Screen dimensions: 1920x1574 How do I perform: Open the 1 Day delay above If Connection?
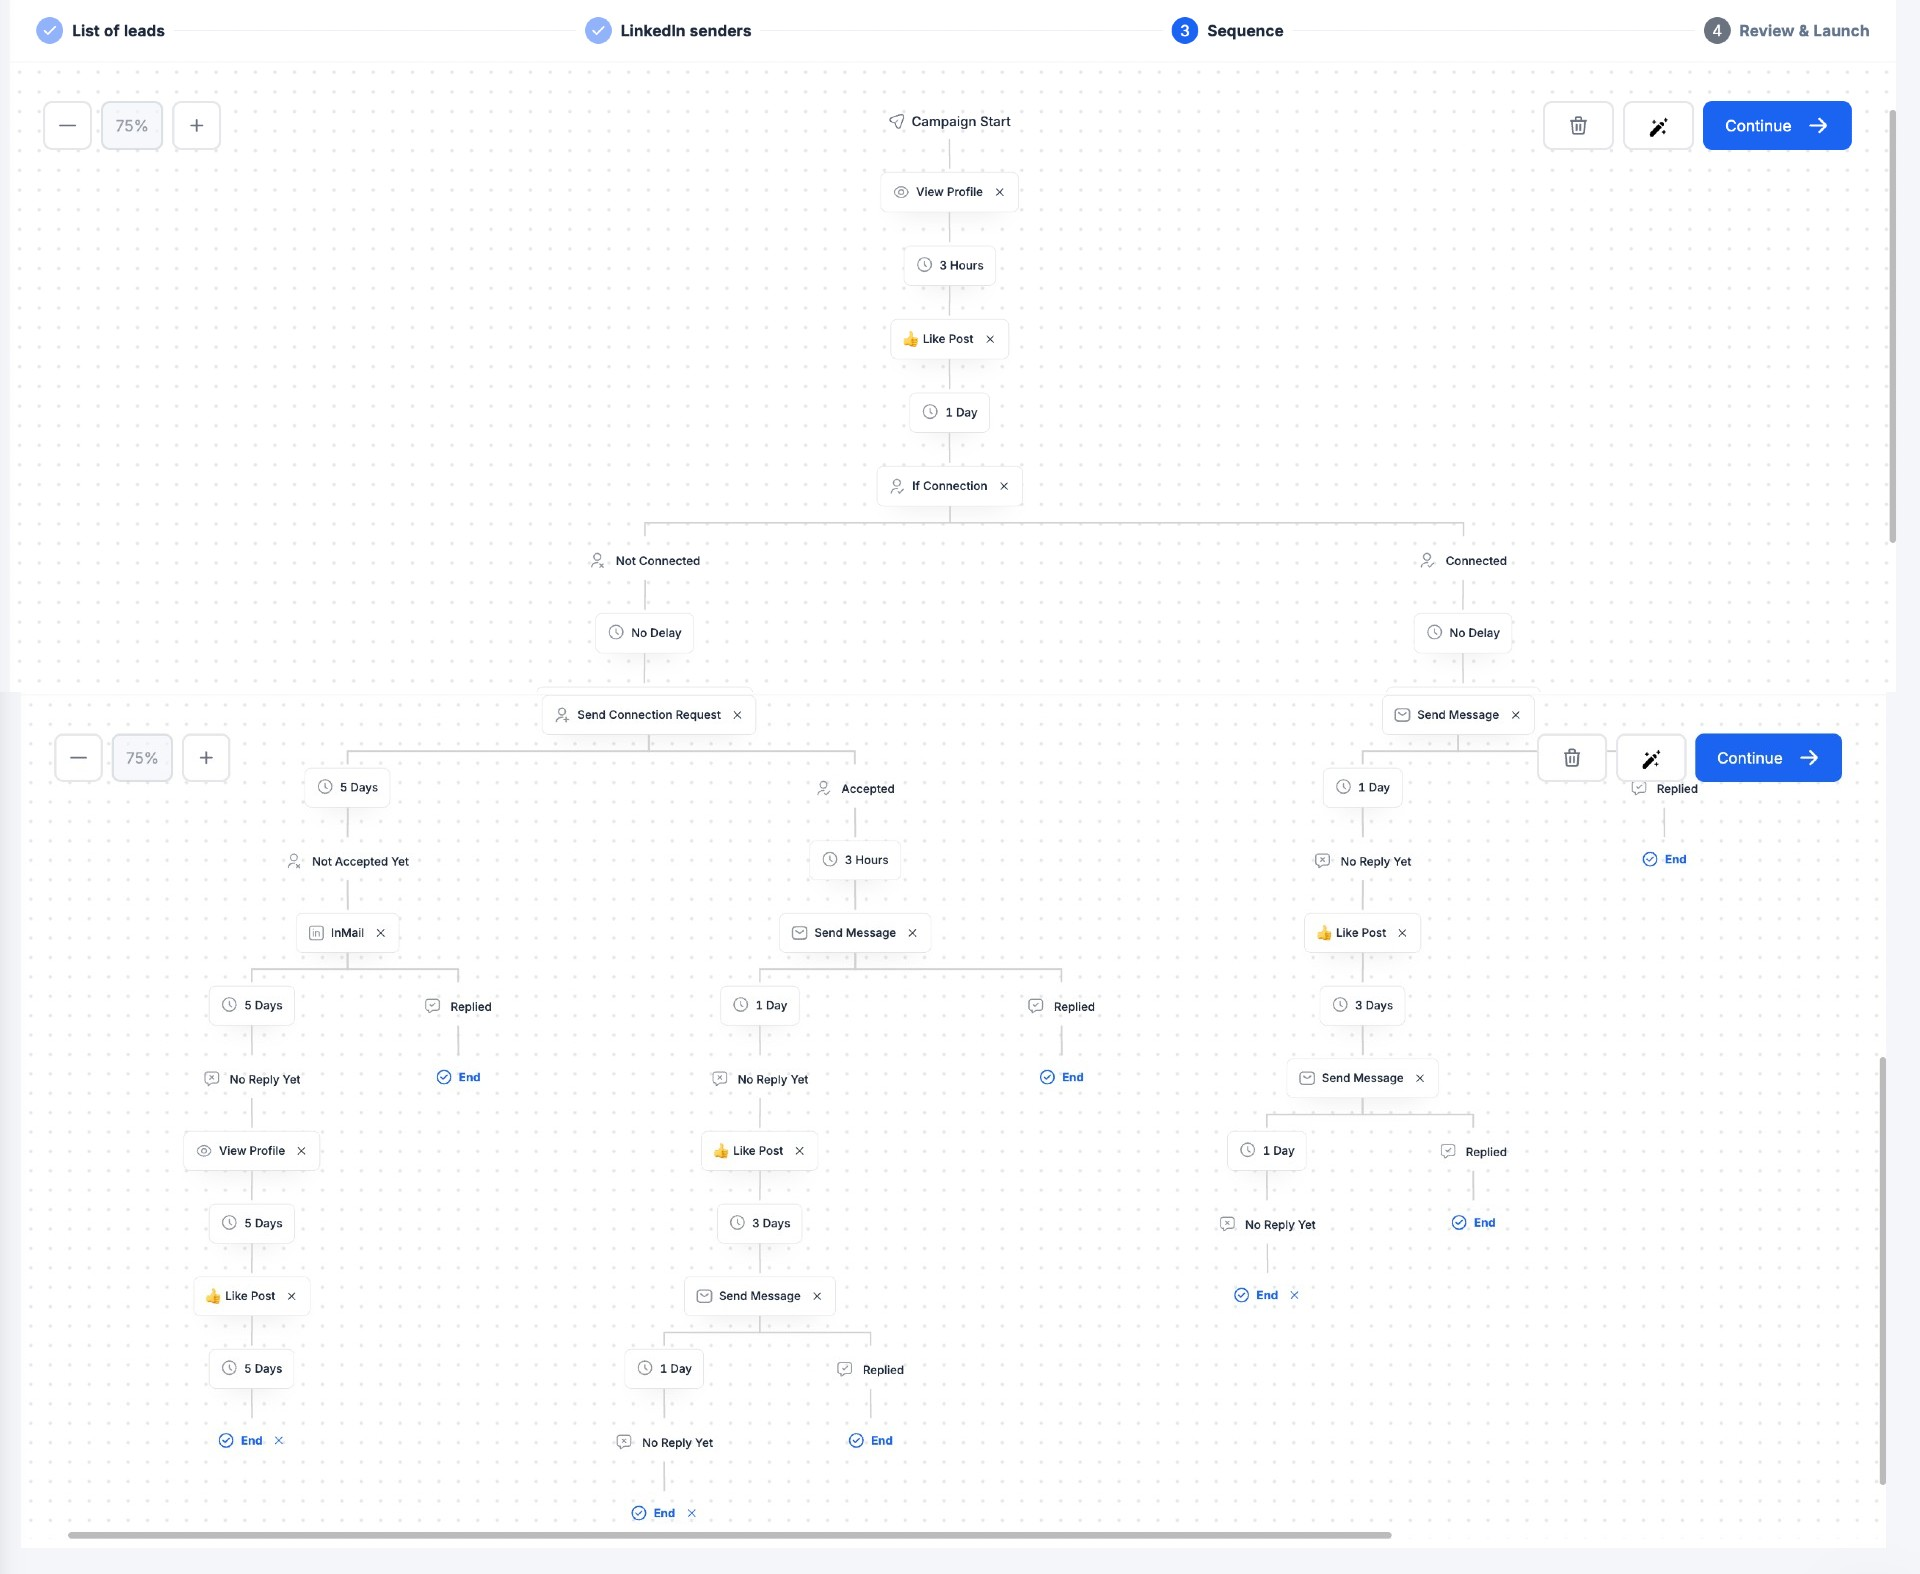tap(950, 412)
